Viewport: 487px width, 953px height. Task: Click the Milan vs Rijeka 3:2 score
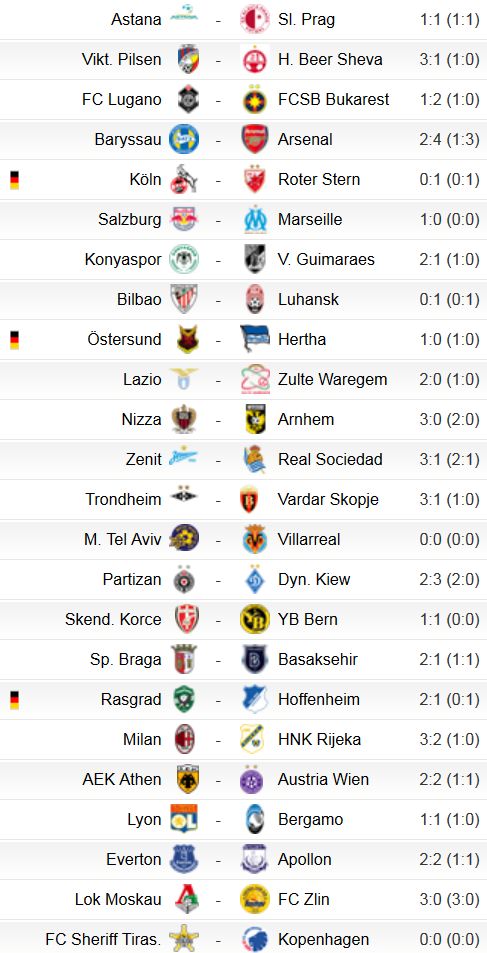[449, 739]
